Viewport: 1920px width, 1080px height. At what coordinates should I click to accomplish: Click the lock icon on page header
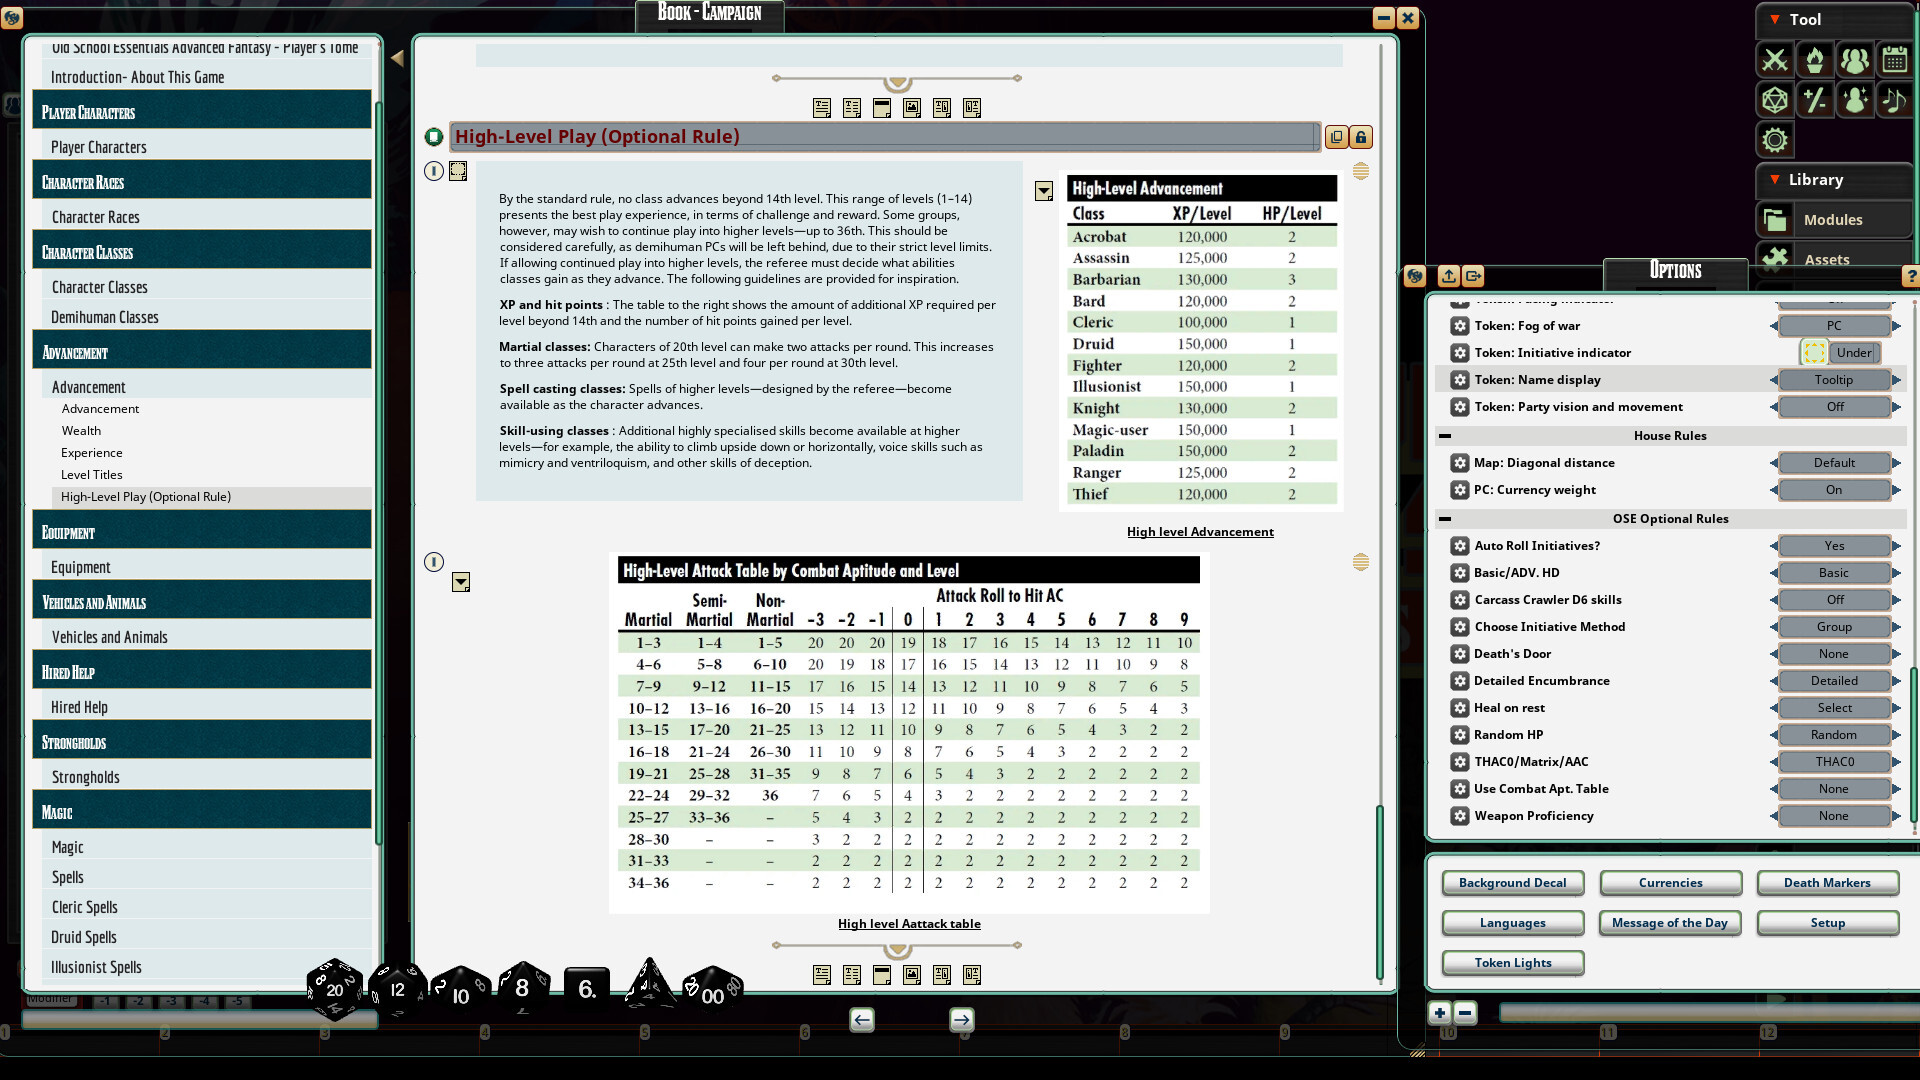[1361, 137]
